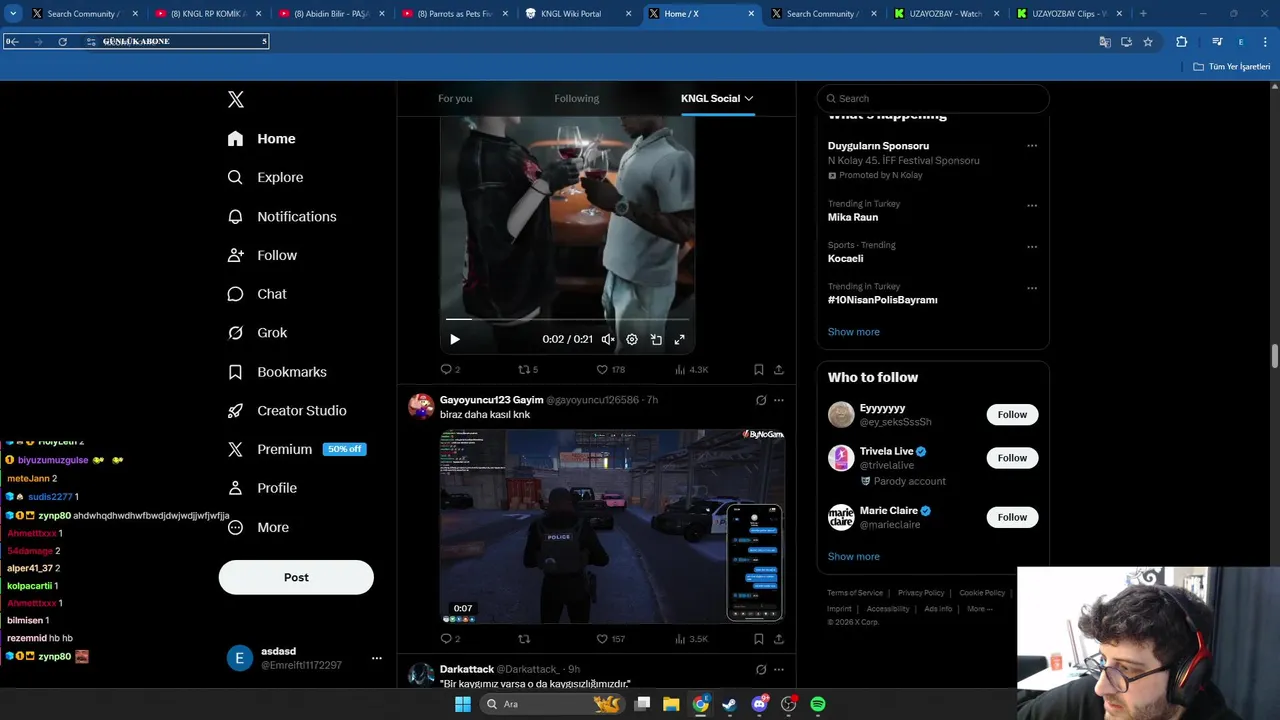This screenshot has height=720, width=1280.
Task: Open the Notifications bell
Action: [x=282, y=216]
